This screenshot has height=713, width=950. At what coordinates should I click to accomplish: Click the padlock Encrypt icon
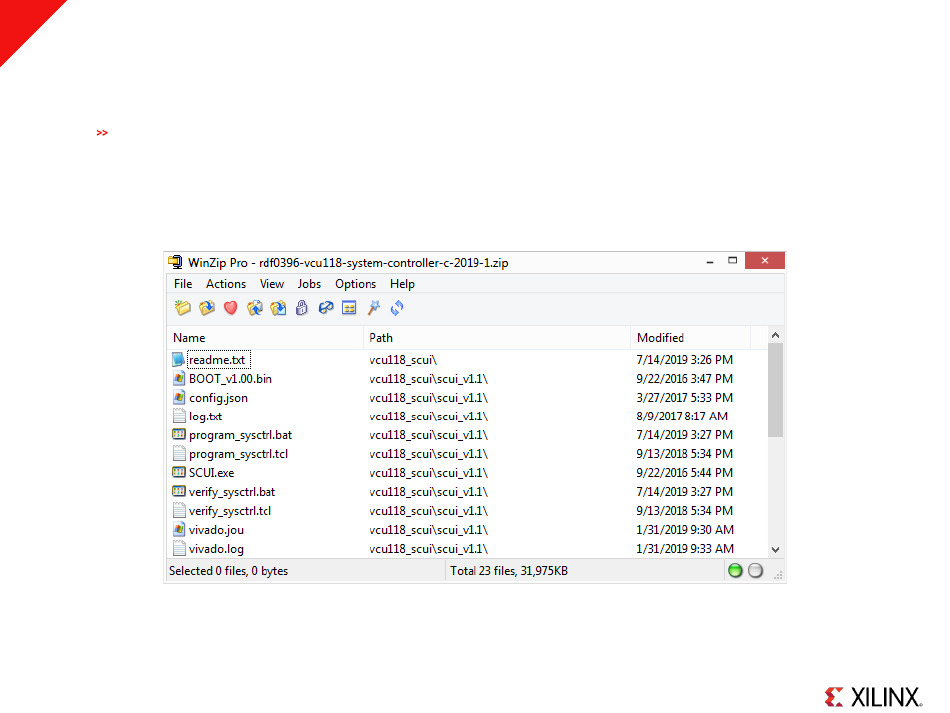(302, 308)
